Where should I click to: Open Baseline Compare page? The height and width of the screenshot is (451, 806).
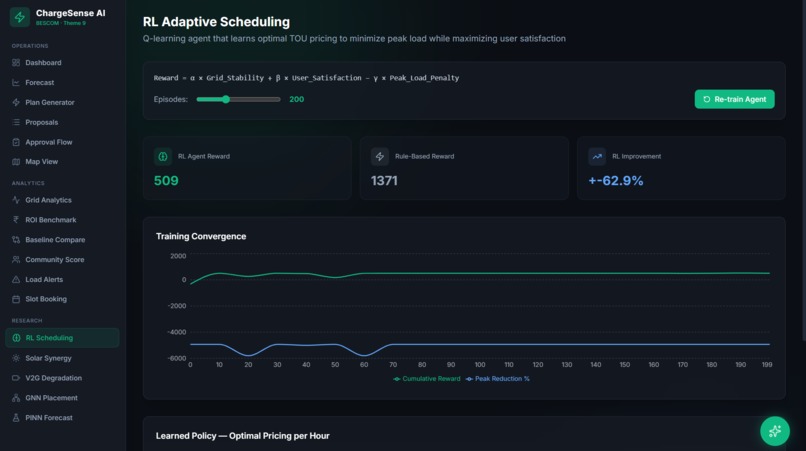[x=62, y=240]
